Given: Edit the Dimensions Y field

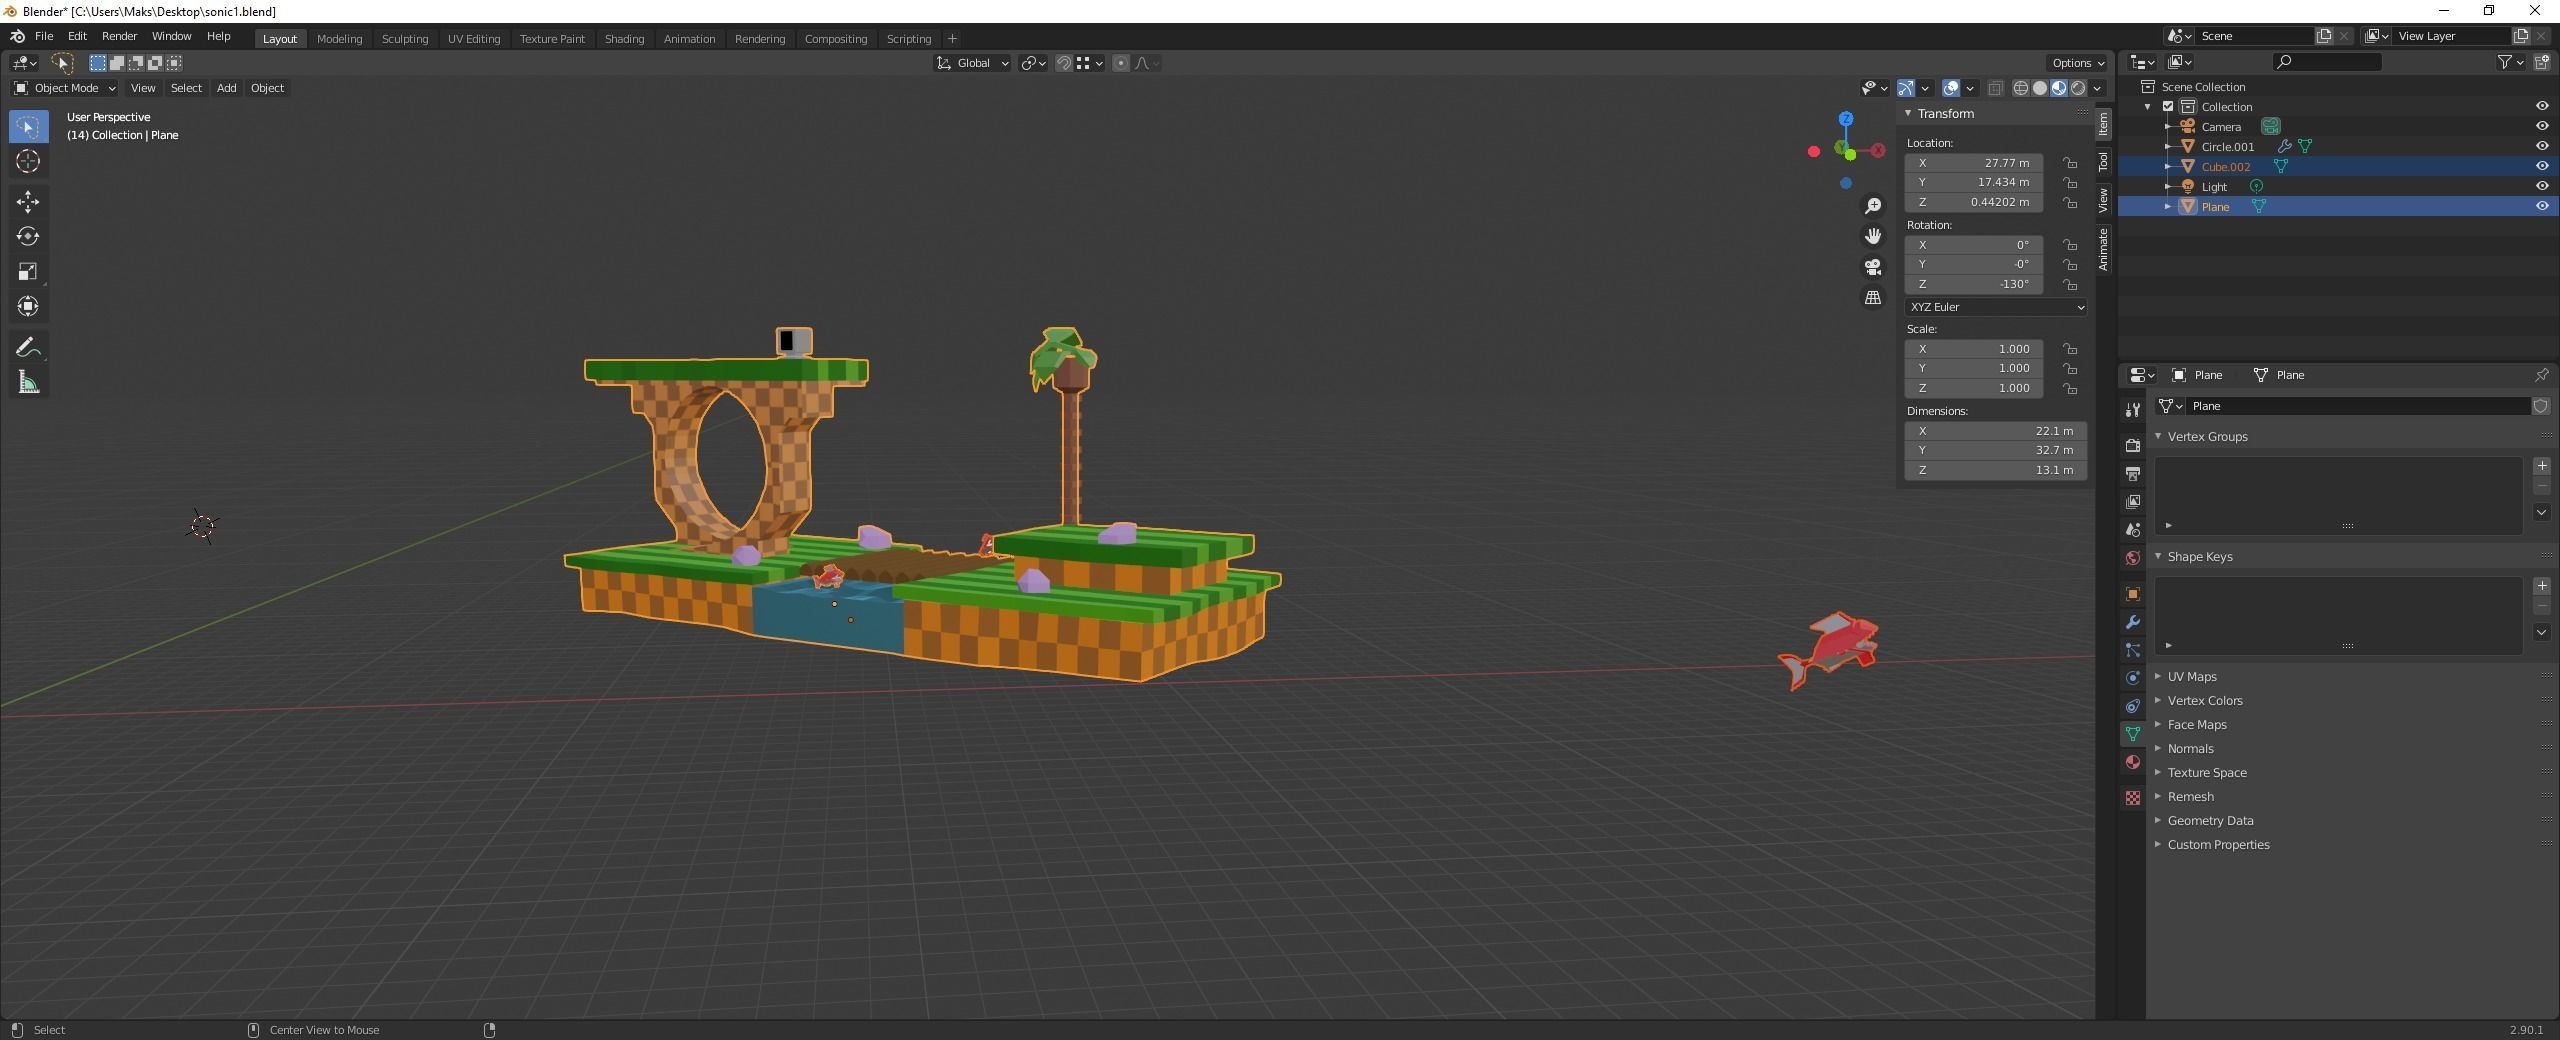Looking at the screenshot, I should [x=1995, y=450].
